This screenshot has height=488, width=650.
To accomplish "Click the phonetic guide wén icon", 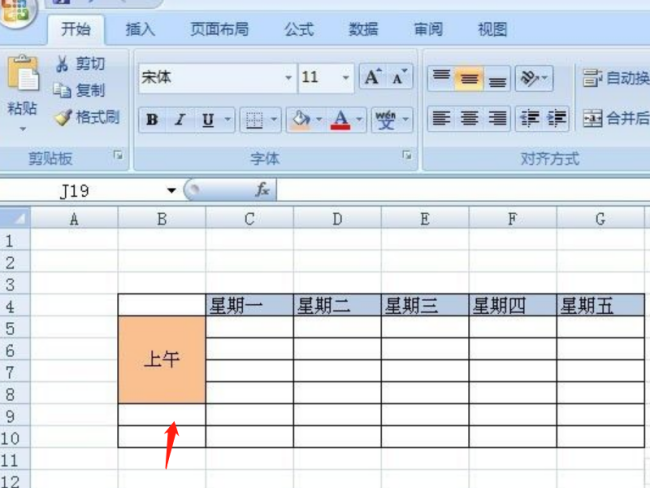I will tap(386, 120).
